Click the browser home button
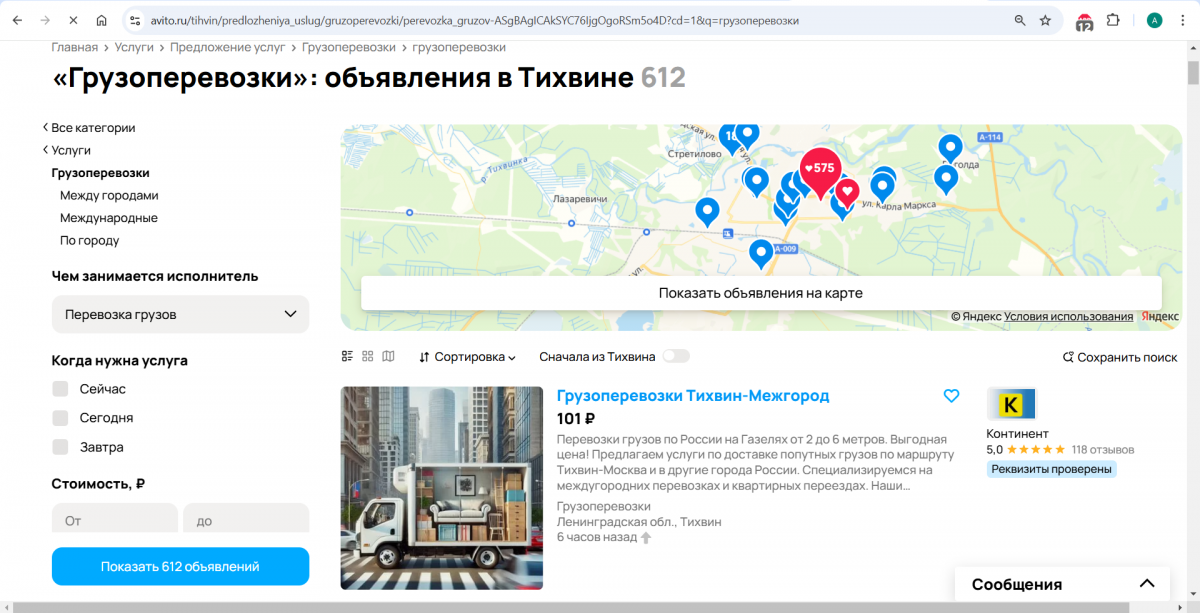Viewport: 1200px width, 613px height. click(x=101, y=20)
